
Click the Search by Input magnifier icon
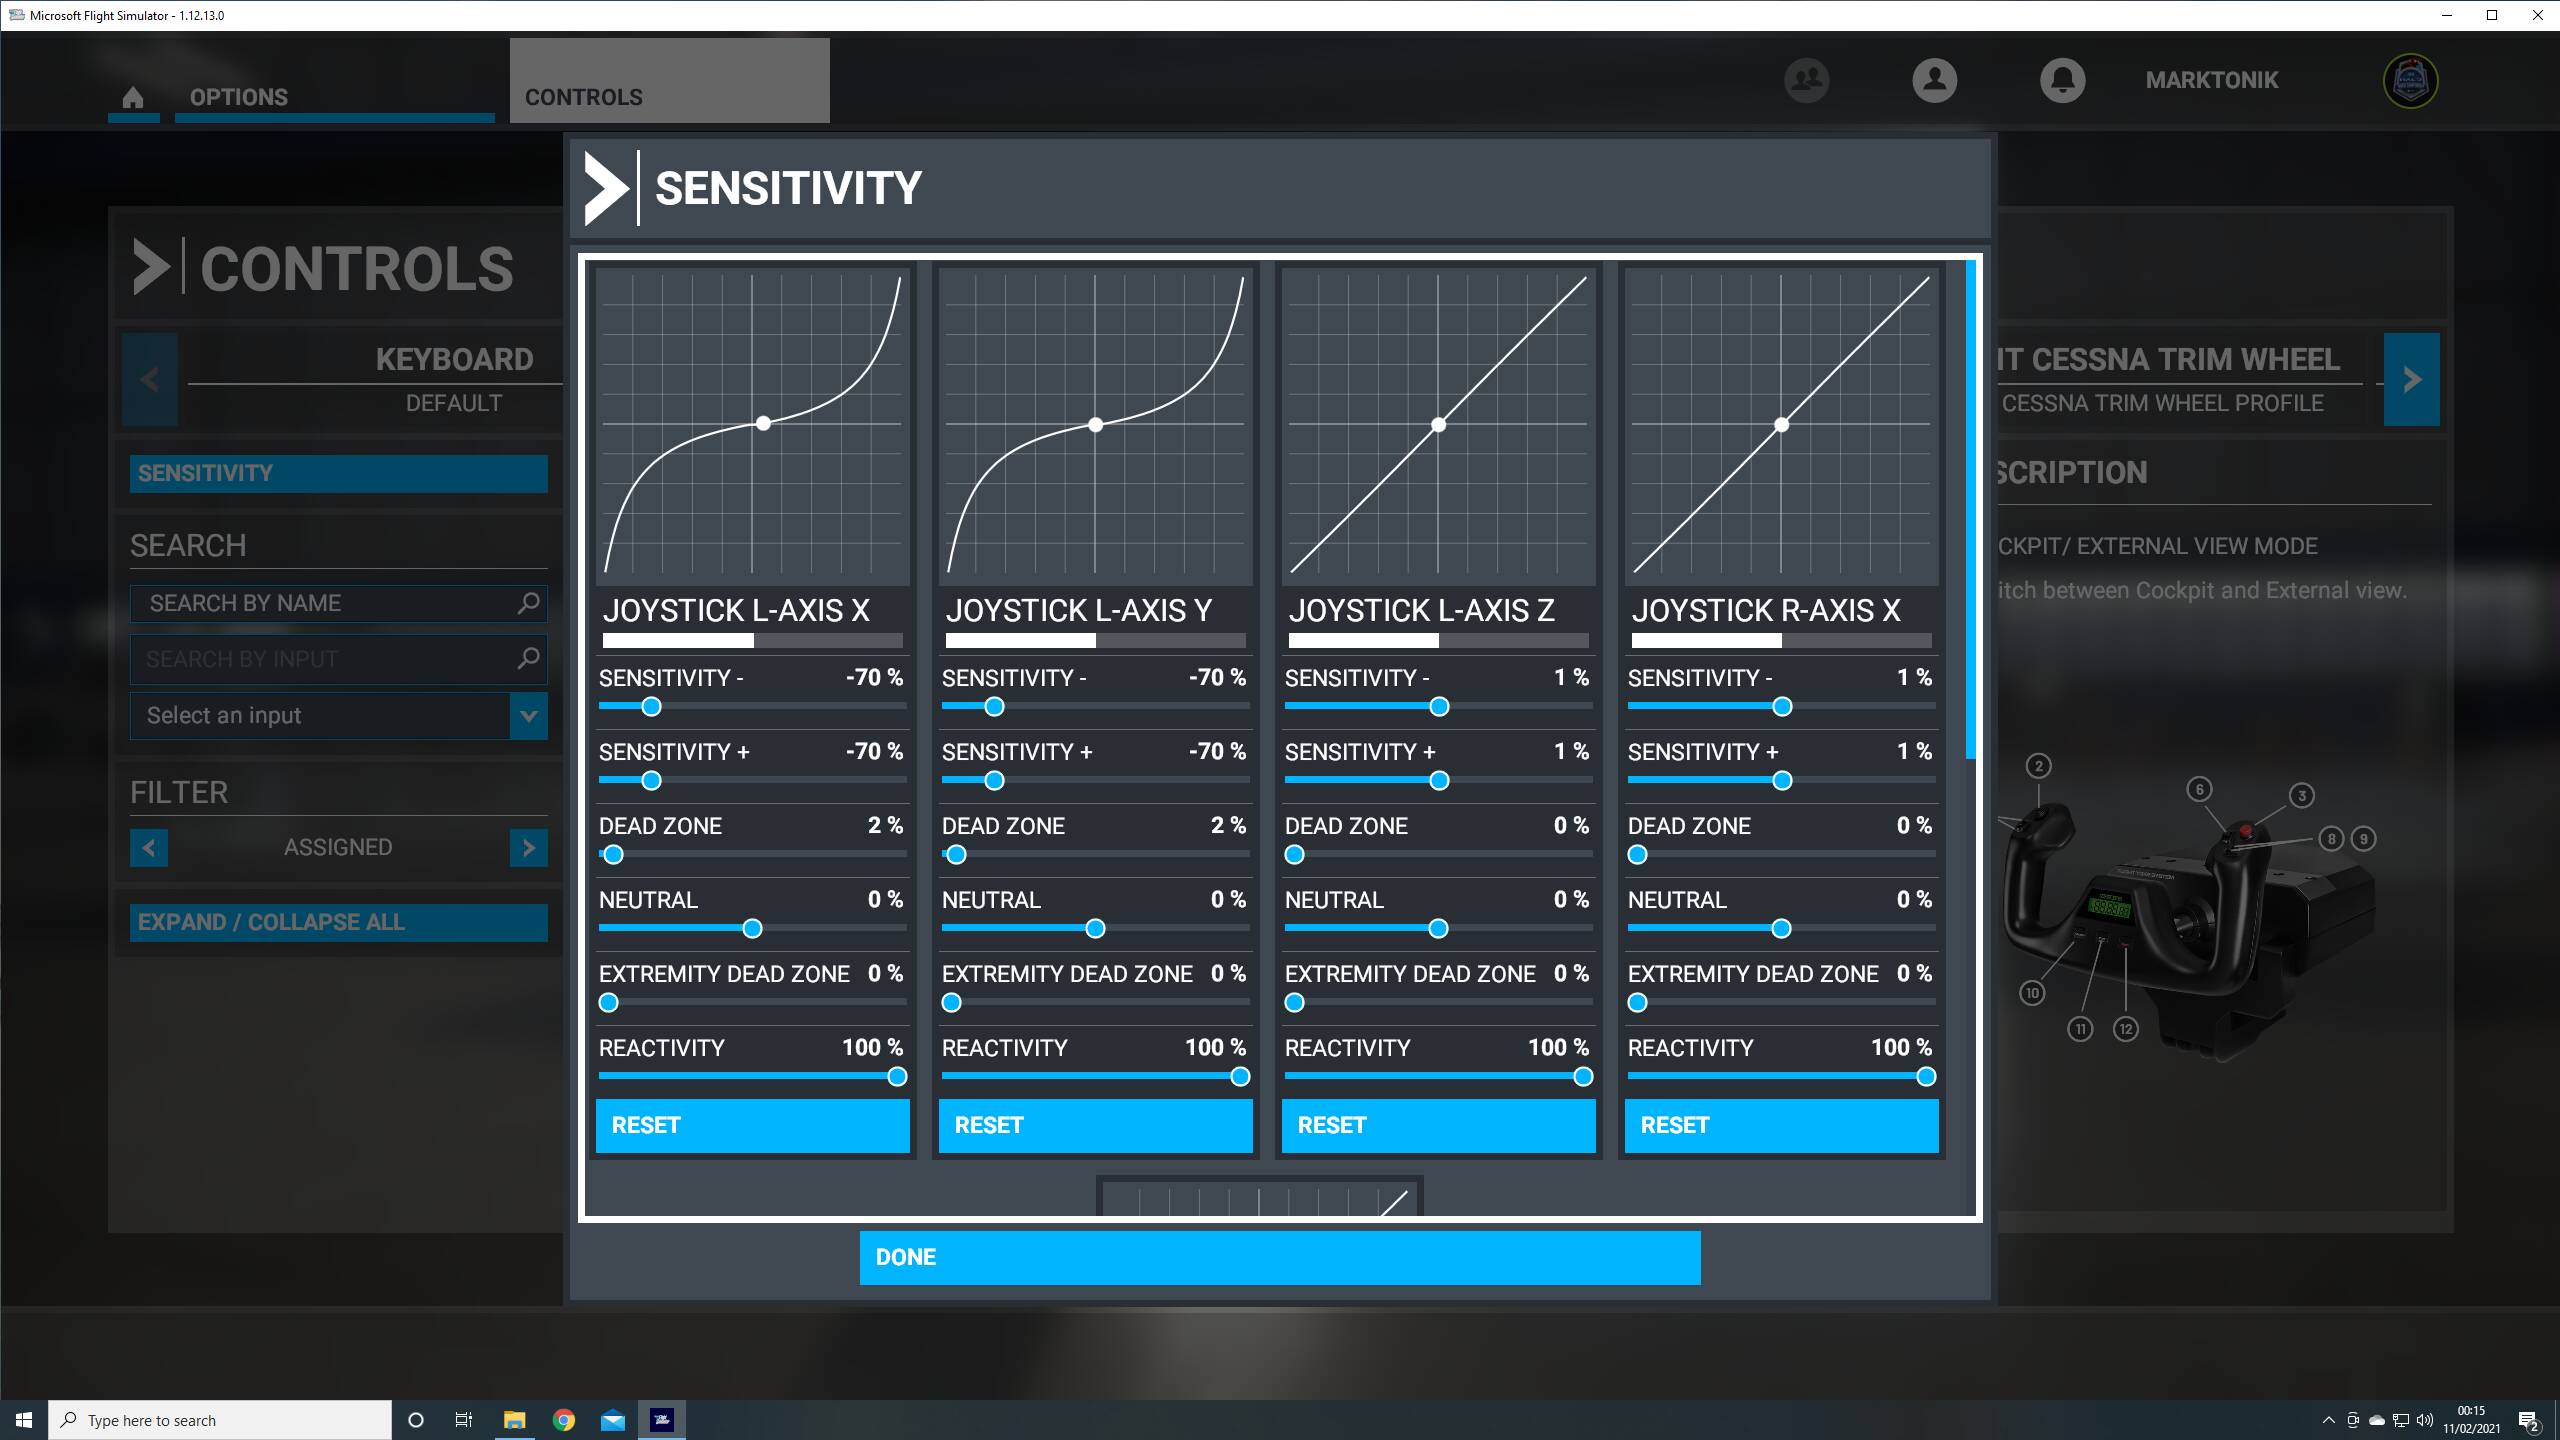528,659
